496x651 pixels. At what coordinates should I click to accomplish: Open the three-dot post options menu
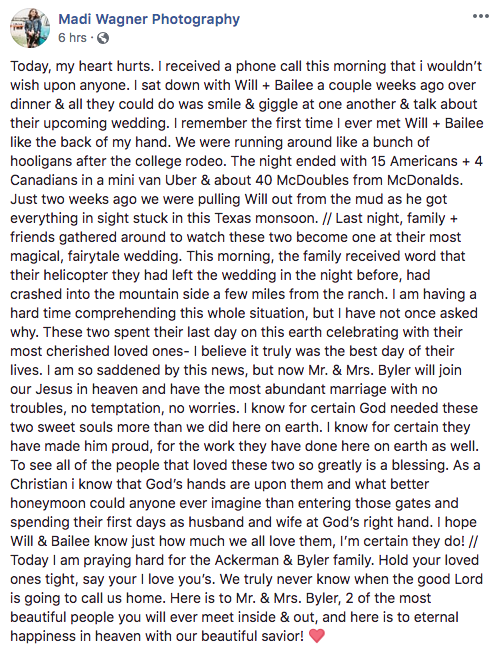[x=481, y=17]
